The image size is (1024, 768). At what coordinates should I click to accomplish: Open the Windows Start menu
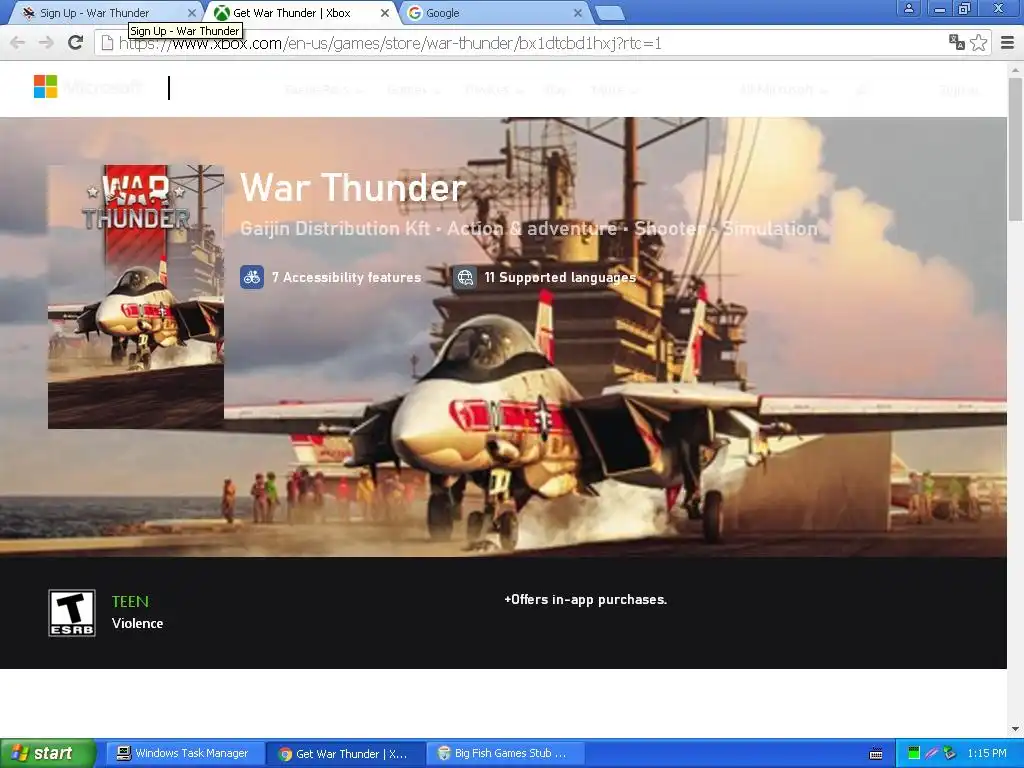pyautogui.click(x=48, y=754)
